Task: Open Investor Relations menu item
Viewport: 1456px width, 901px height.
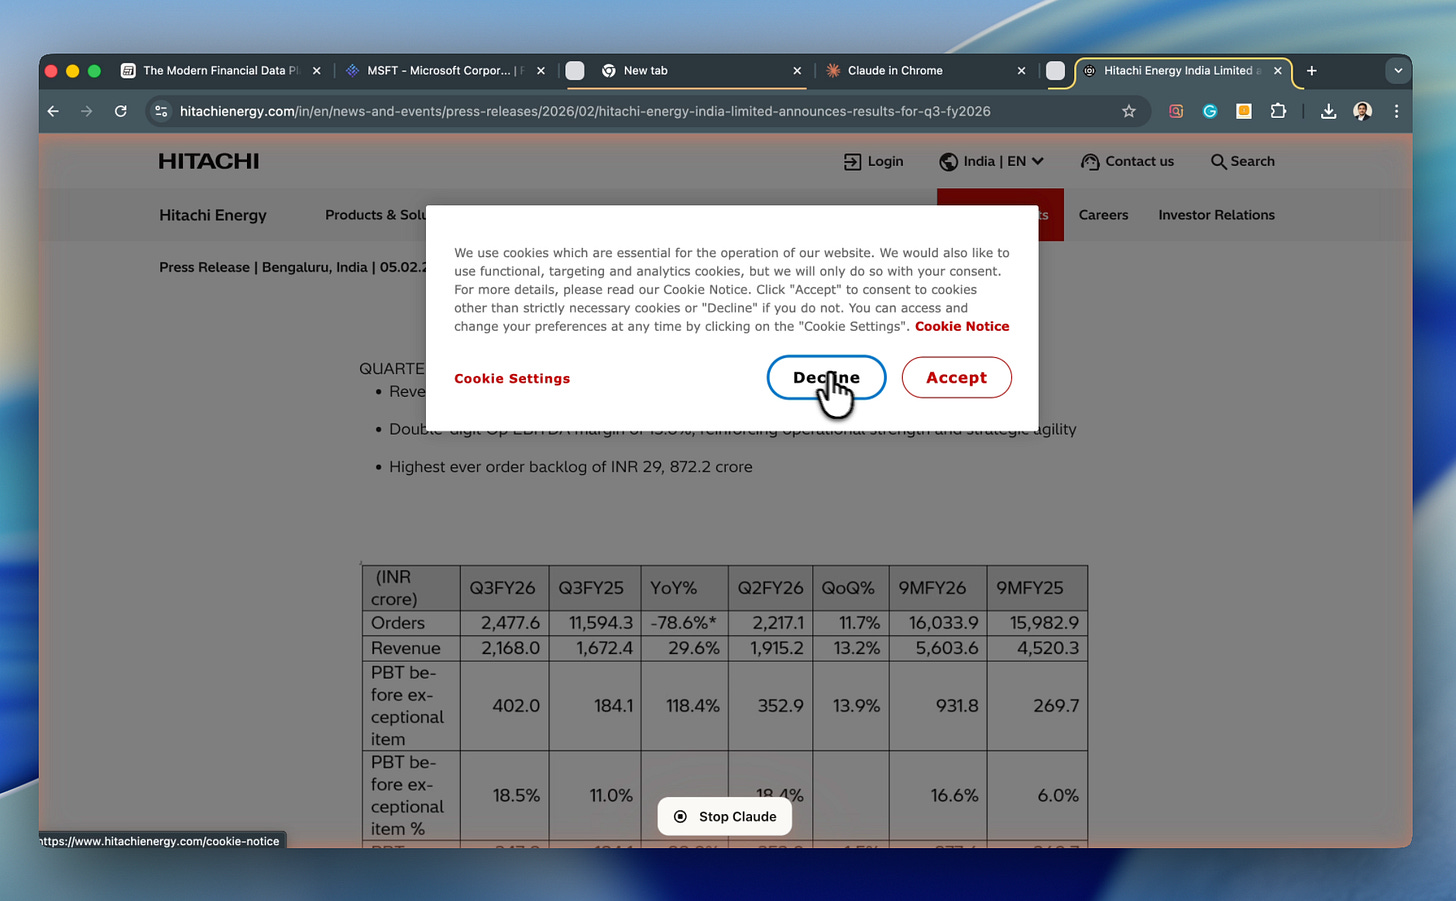Action: click(x=1216, y=215)
